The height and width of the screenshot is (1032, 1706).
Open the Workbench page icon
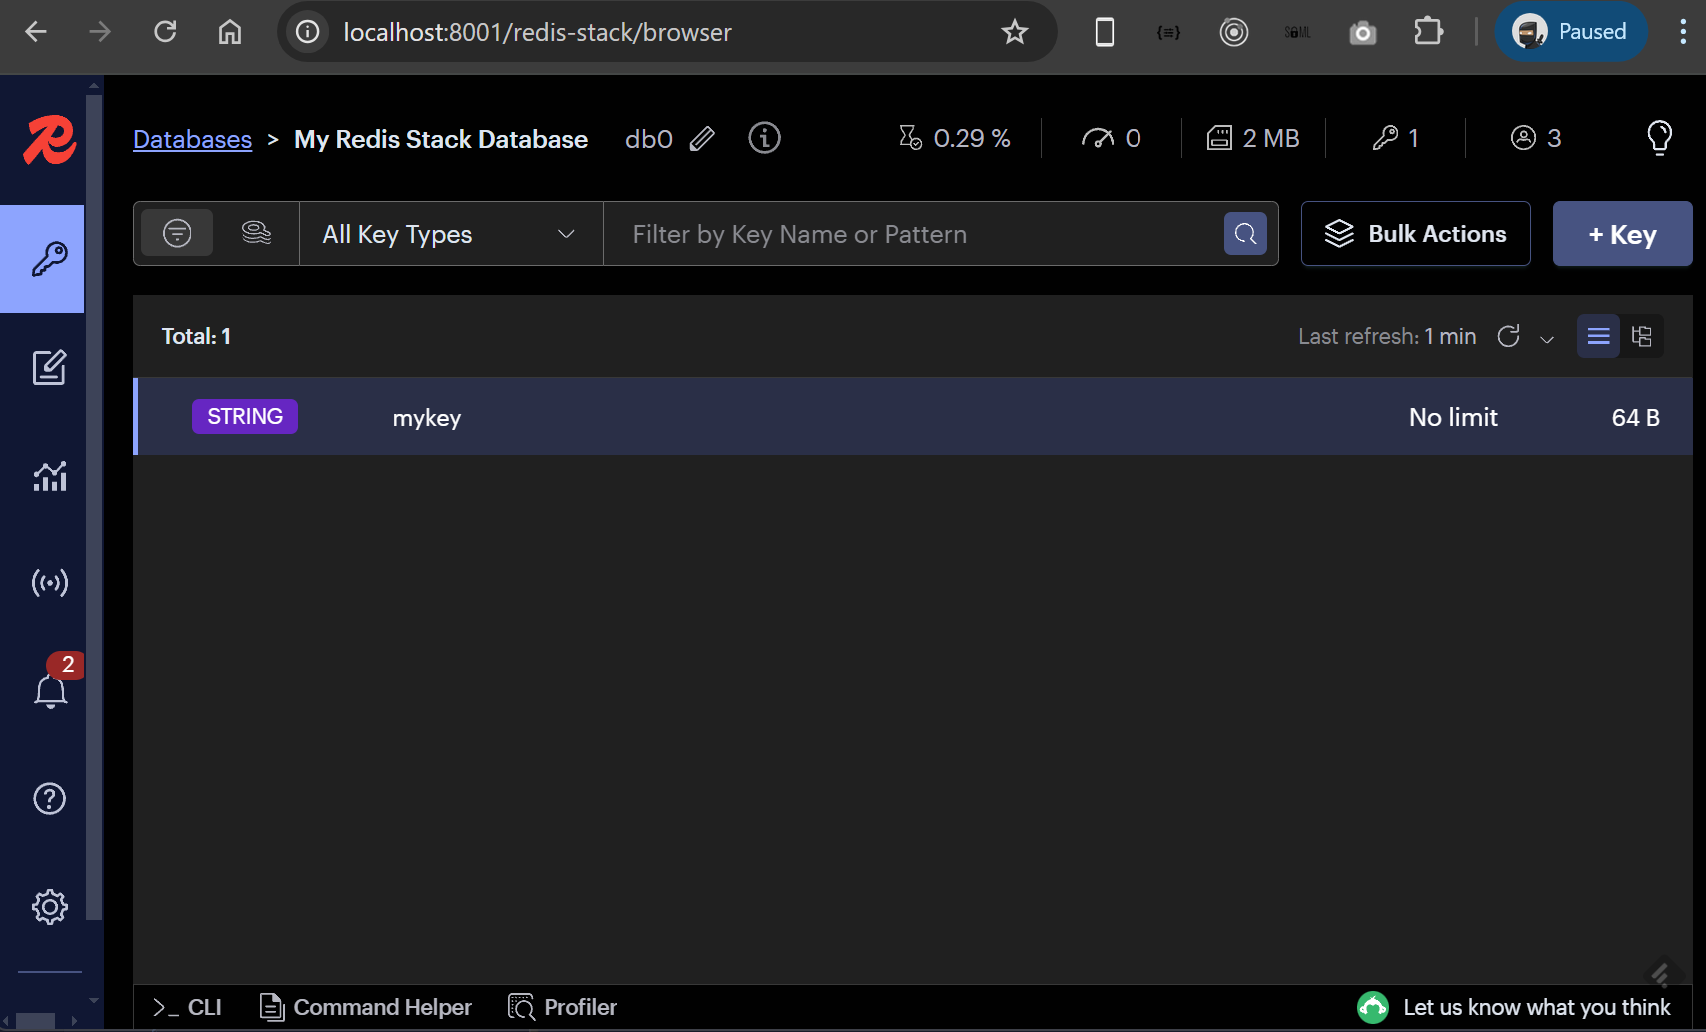click(x=49, y=367)
